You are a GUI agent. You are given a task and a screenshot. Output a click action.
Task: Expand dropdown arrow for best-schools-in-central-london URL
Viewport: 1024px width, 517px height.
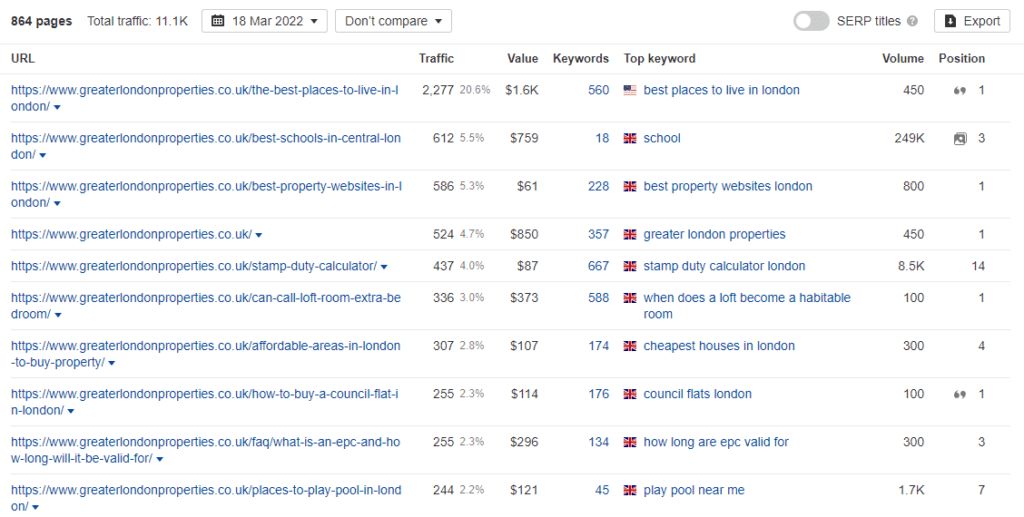pyautogui.click(x=42, y=155)
